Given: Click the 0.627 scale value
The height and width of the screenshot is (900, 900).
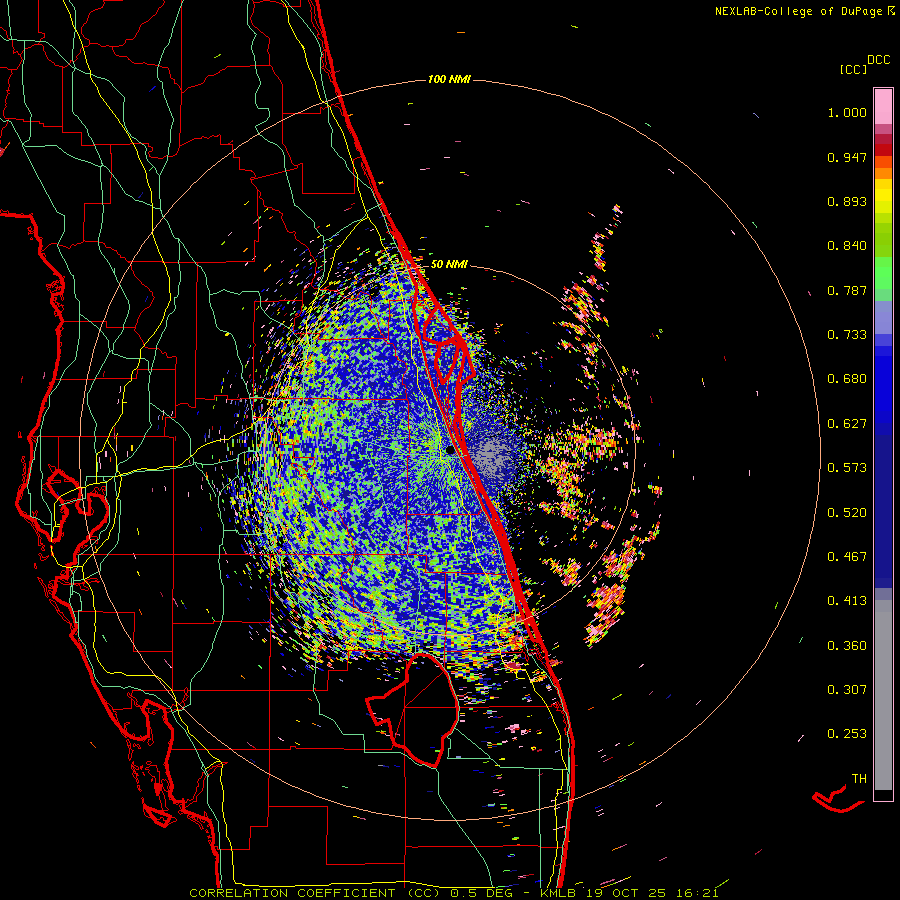Looking at the screenshot, I should tap(847, 424).
